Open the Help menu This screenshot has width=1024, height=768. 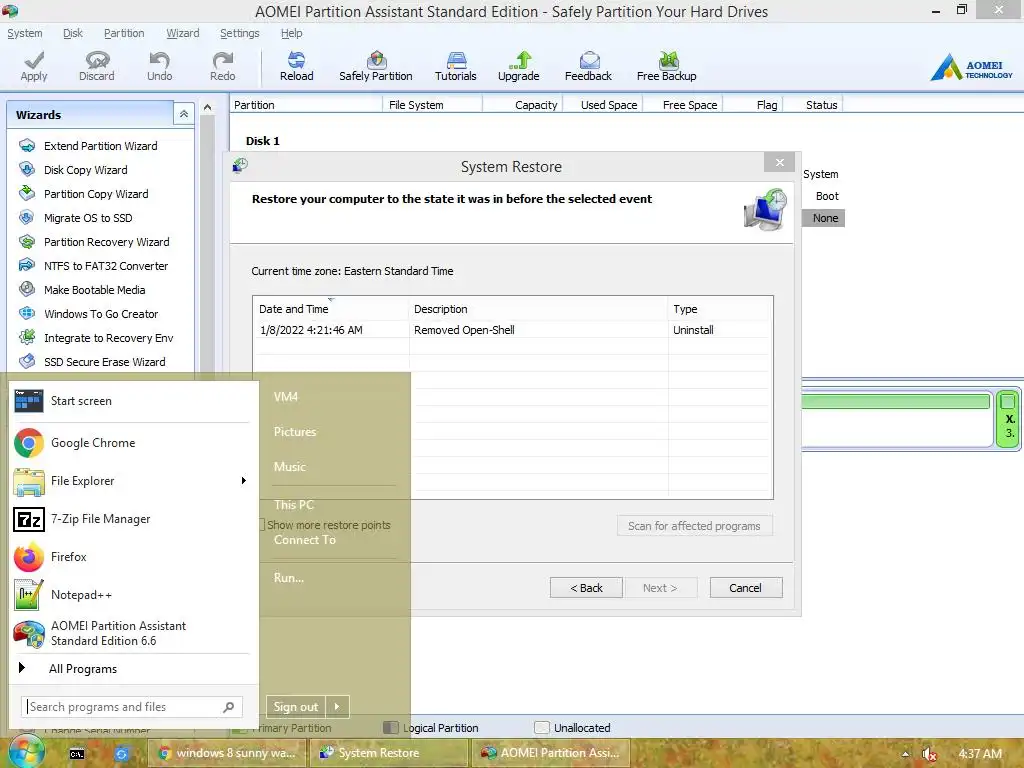point(291,33)
